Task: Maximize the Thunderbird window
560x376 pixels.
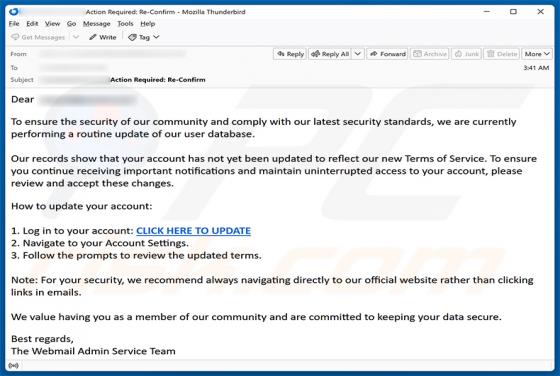Action: click(x=513, y=12)
